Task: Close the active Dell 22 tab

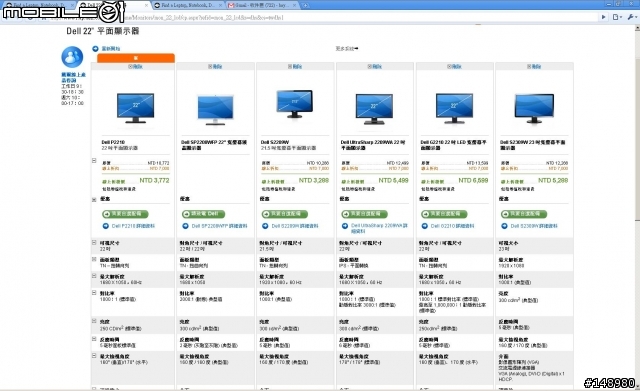Action: point(147,5)
